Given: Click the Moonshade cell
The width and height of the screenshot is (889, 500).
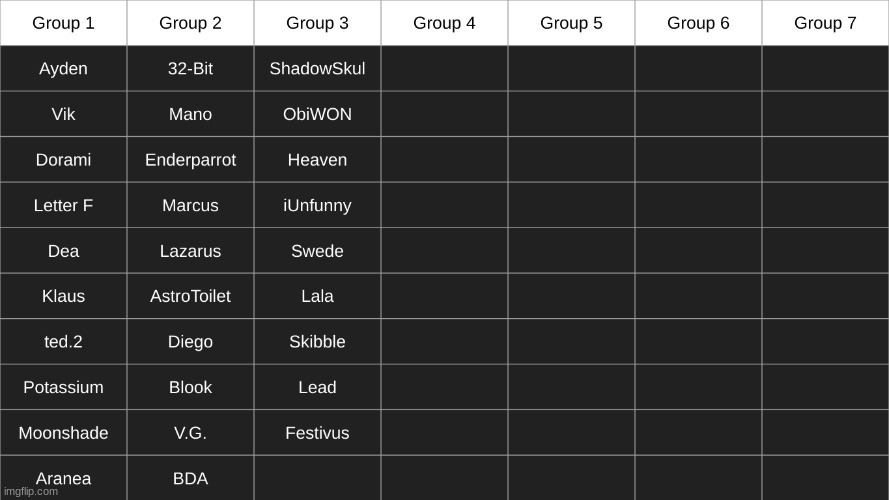Looking at the screenshot, I should (x=63, y=433).
